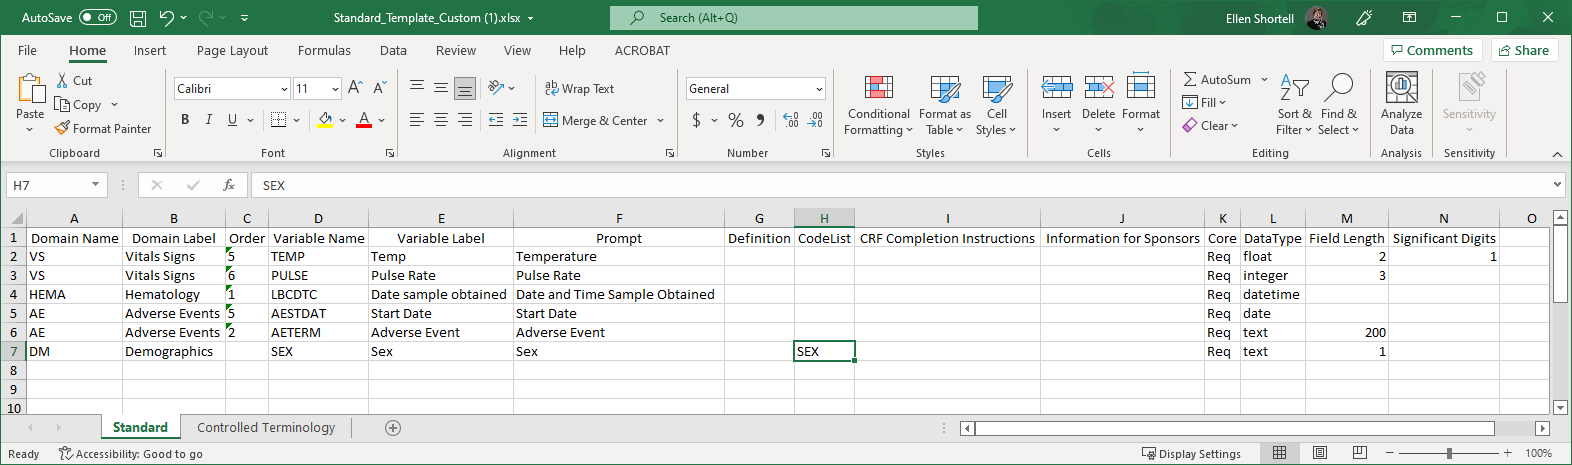Click the Delete cells icon

1098,88
